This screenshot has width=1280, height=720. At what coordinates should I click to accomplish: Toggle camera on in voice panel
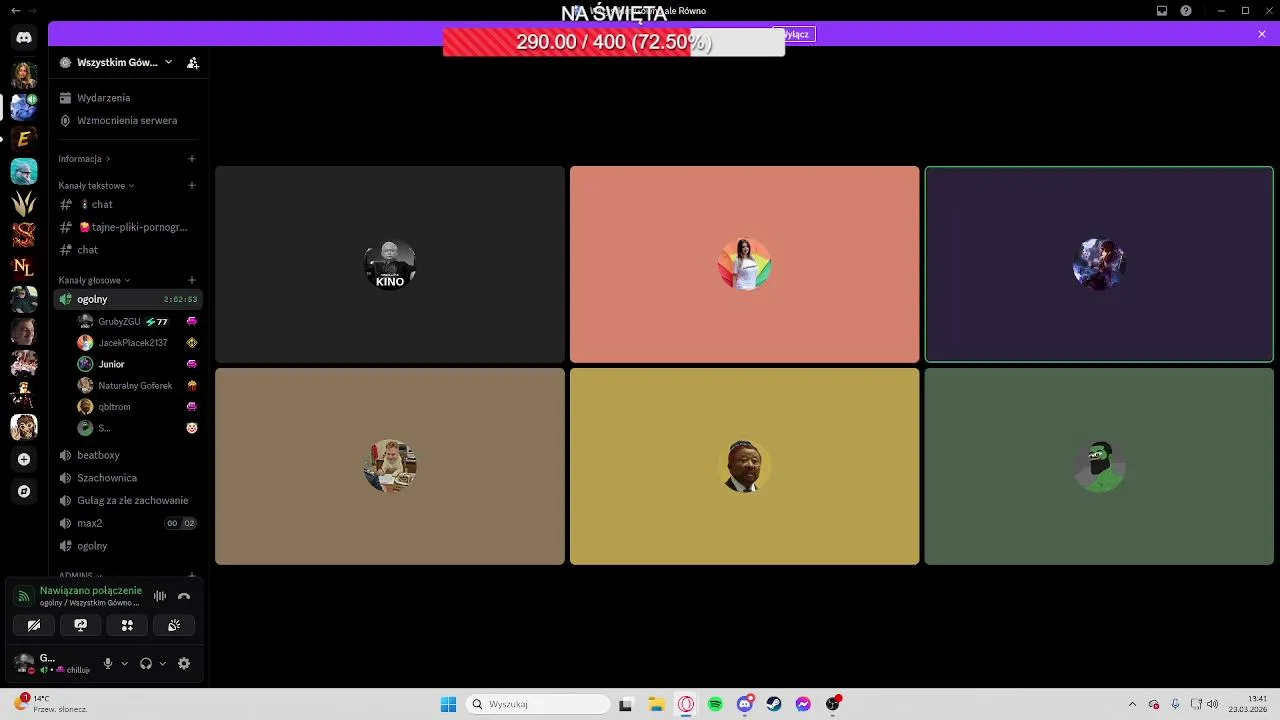tap(34, 625)
